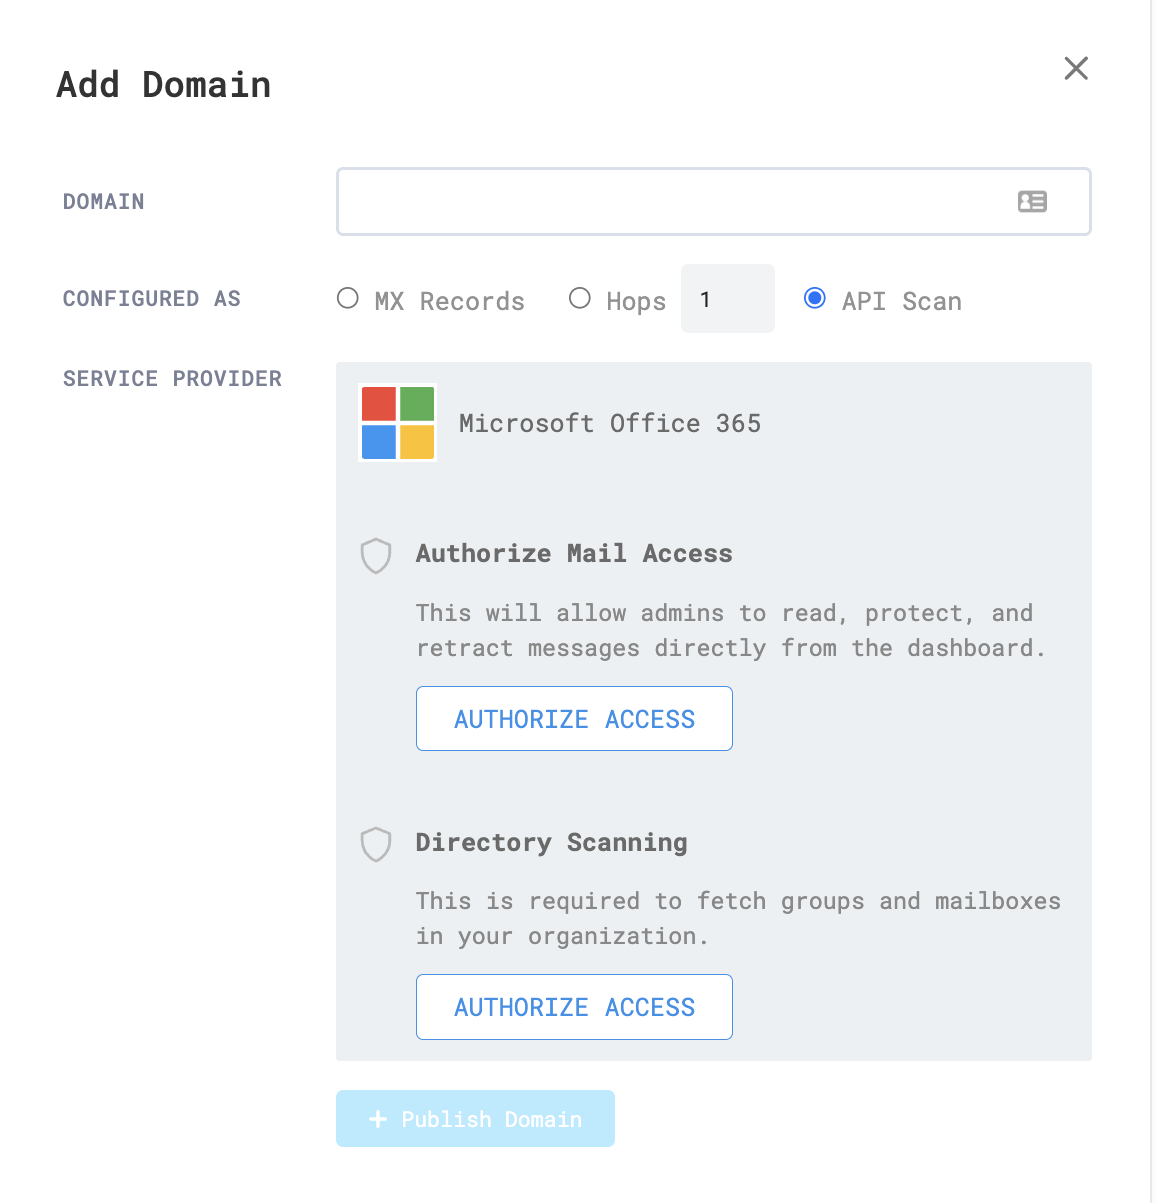Click the Microsoft Office 365 provider label
1155x1203 pixels.
pos(610,423)
